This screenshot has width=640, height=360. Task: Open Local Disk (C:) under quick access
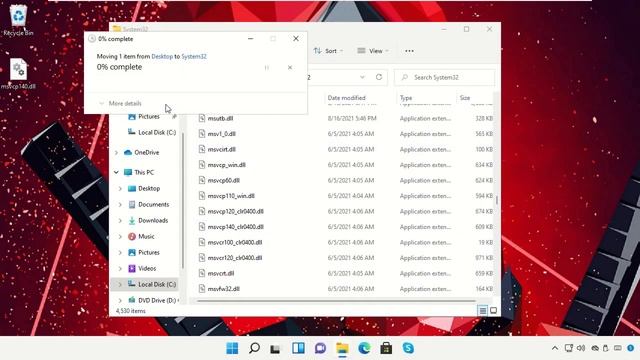[x=157, y=132]
